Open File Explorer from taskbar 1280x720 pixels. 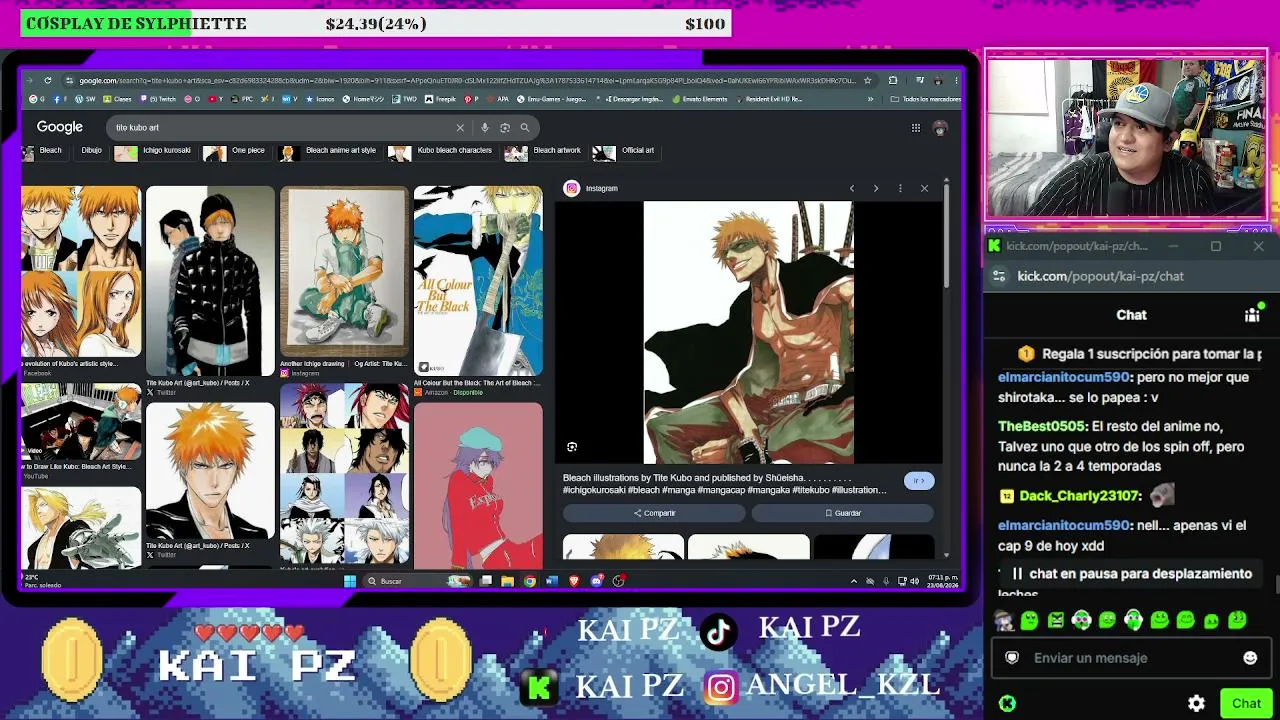coord(507,581)
